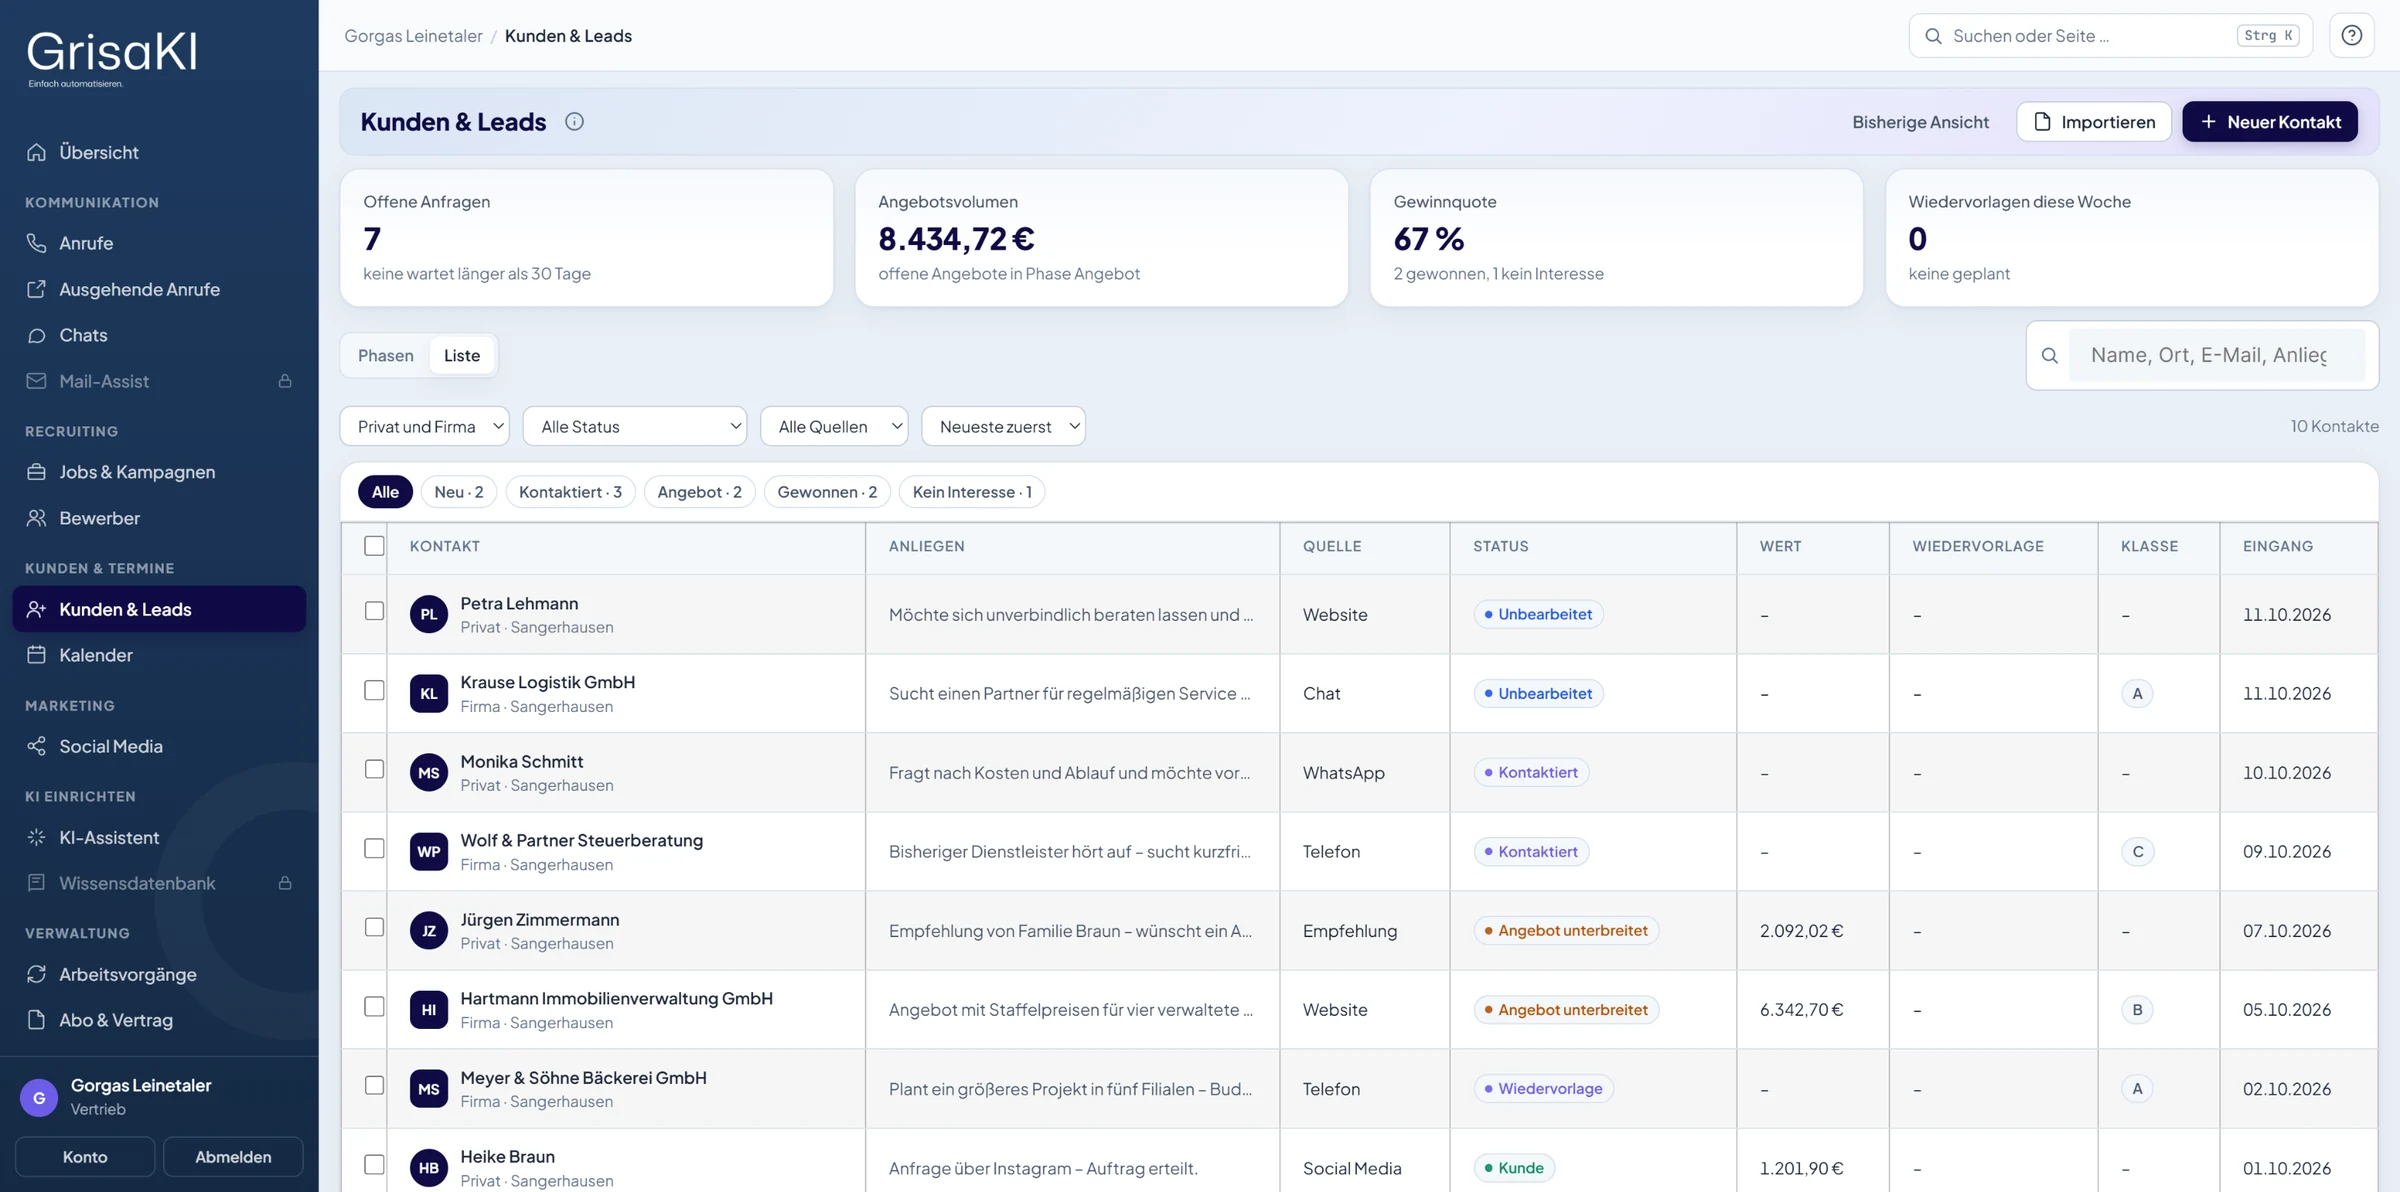
Task: Open Neueste zuerst sort dropdown
Action: point(1003,426)
